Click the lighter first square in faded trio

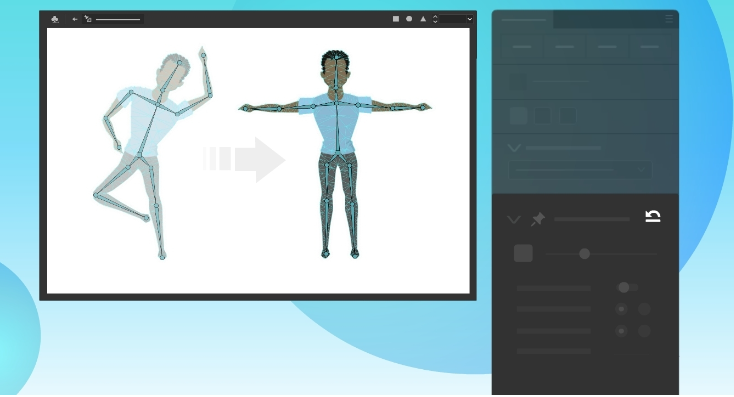pyautogui.click(x=519, y=116)
